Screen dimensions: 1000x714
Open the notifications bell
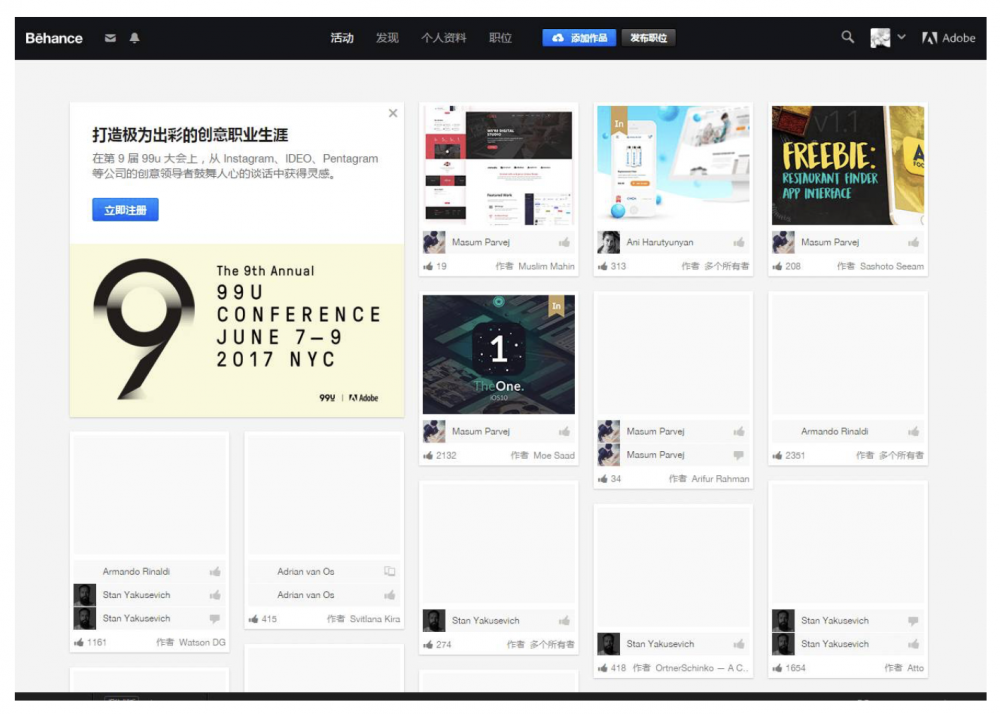click(134, 38)
